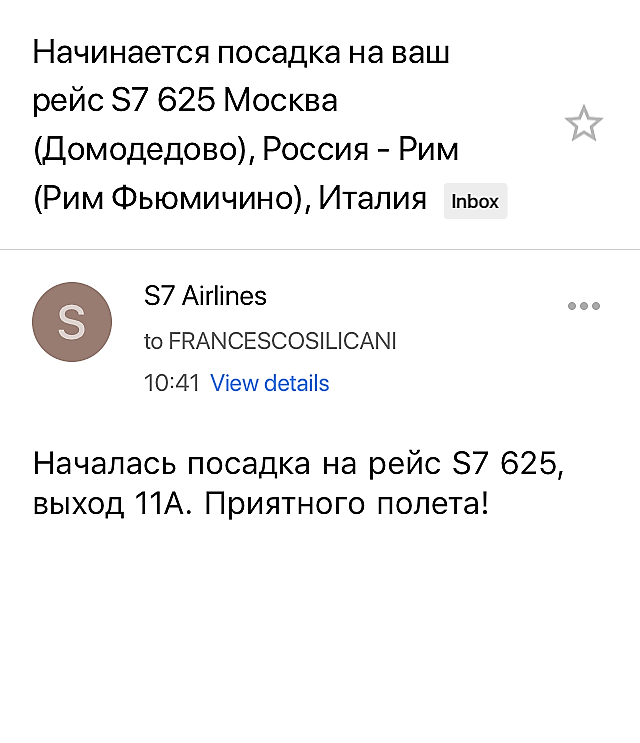Tap the 10:41 message timestamp
Image resolution: width=640 pixels, height=743 pixels.
click(171, 383)
